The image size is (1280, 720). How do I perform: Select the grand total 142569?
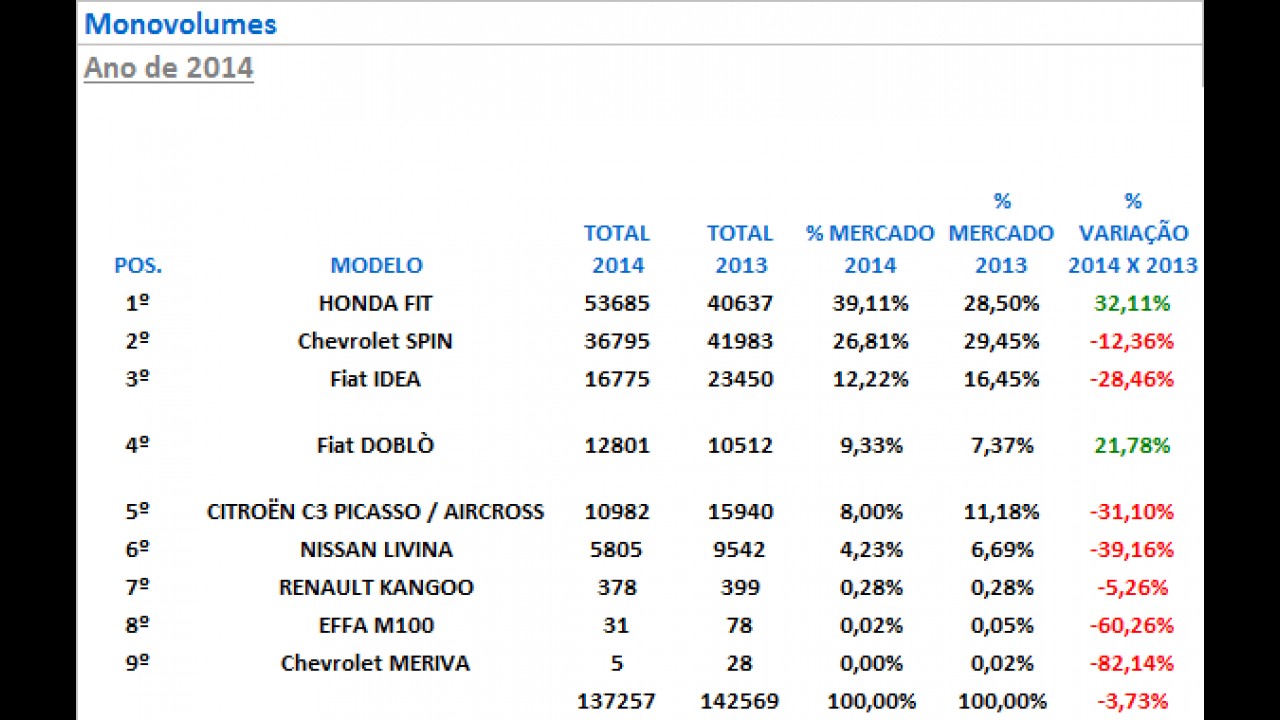740,701
